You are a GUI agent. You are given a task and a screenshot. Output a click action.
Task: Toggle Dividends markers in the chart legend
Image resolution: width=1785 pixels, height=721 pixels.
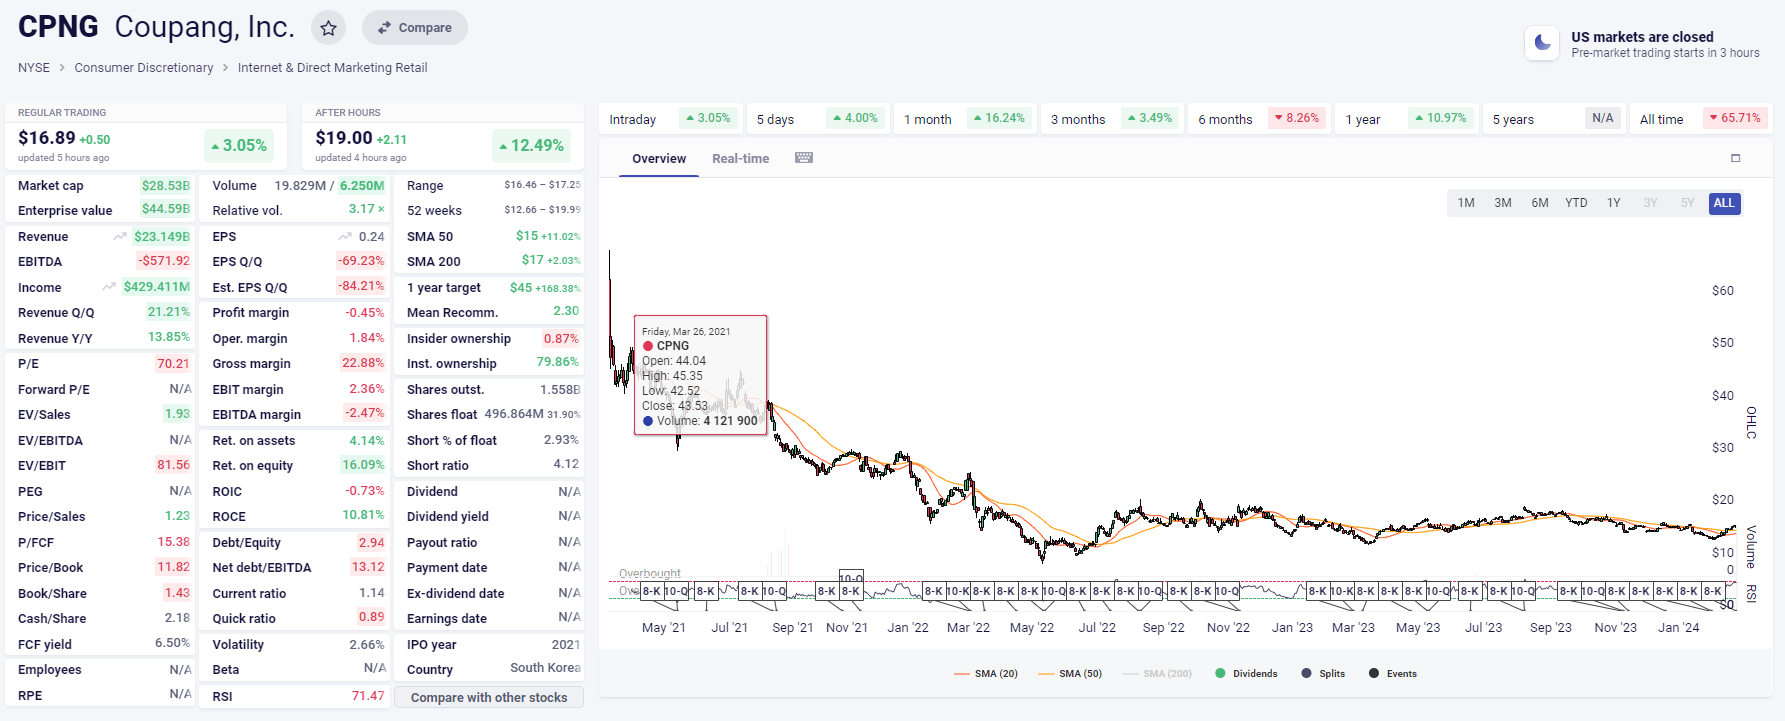click(1246, 674)
